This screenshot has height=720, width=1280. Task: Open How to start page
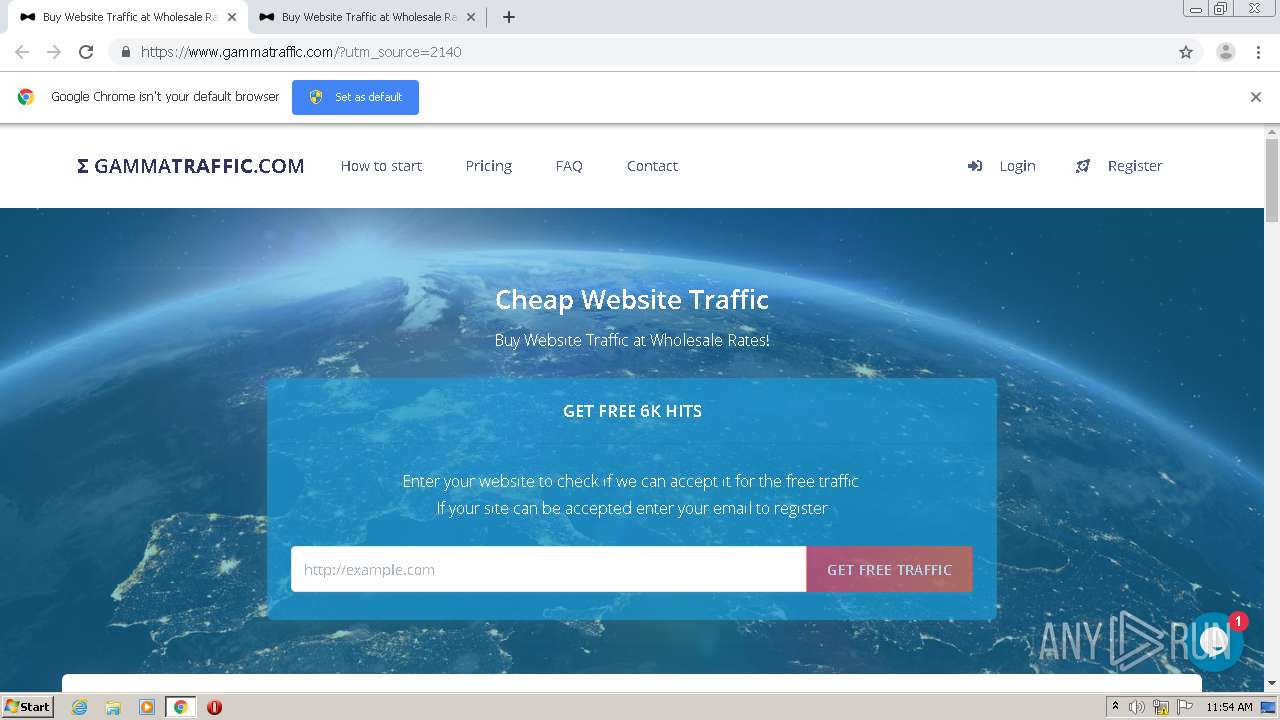(x=381, y=166)
